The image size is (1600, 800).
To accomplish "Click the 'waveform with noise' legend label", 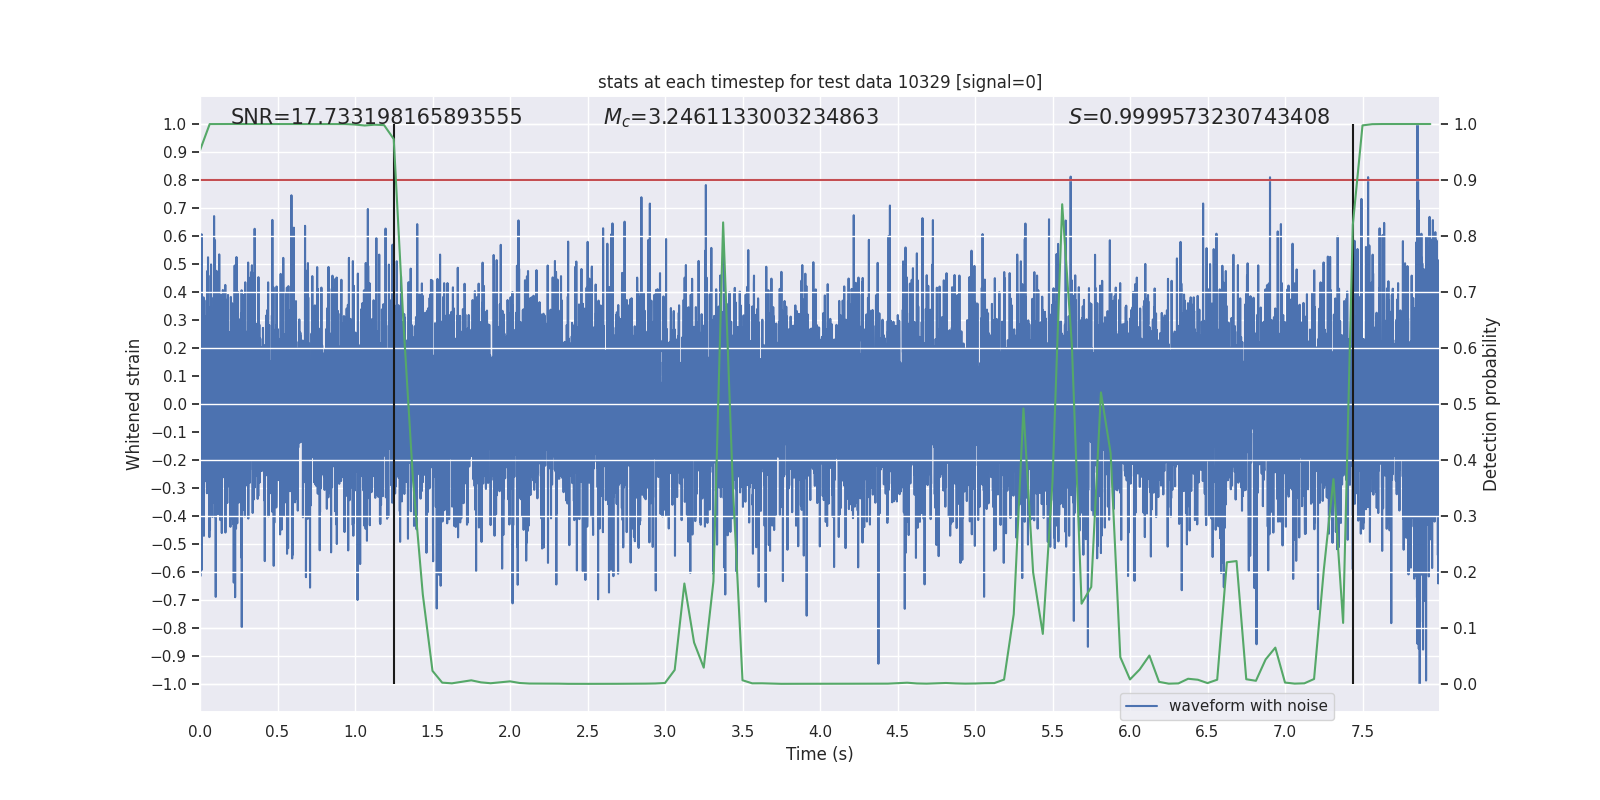I will 1248,706.
